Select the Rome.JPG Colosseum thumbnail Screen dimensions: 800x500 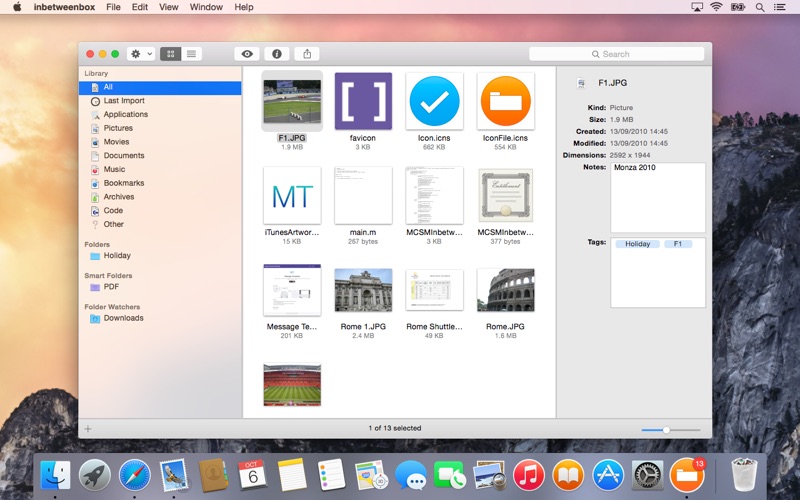coord(505,290)
